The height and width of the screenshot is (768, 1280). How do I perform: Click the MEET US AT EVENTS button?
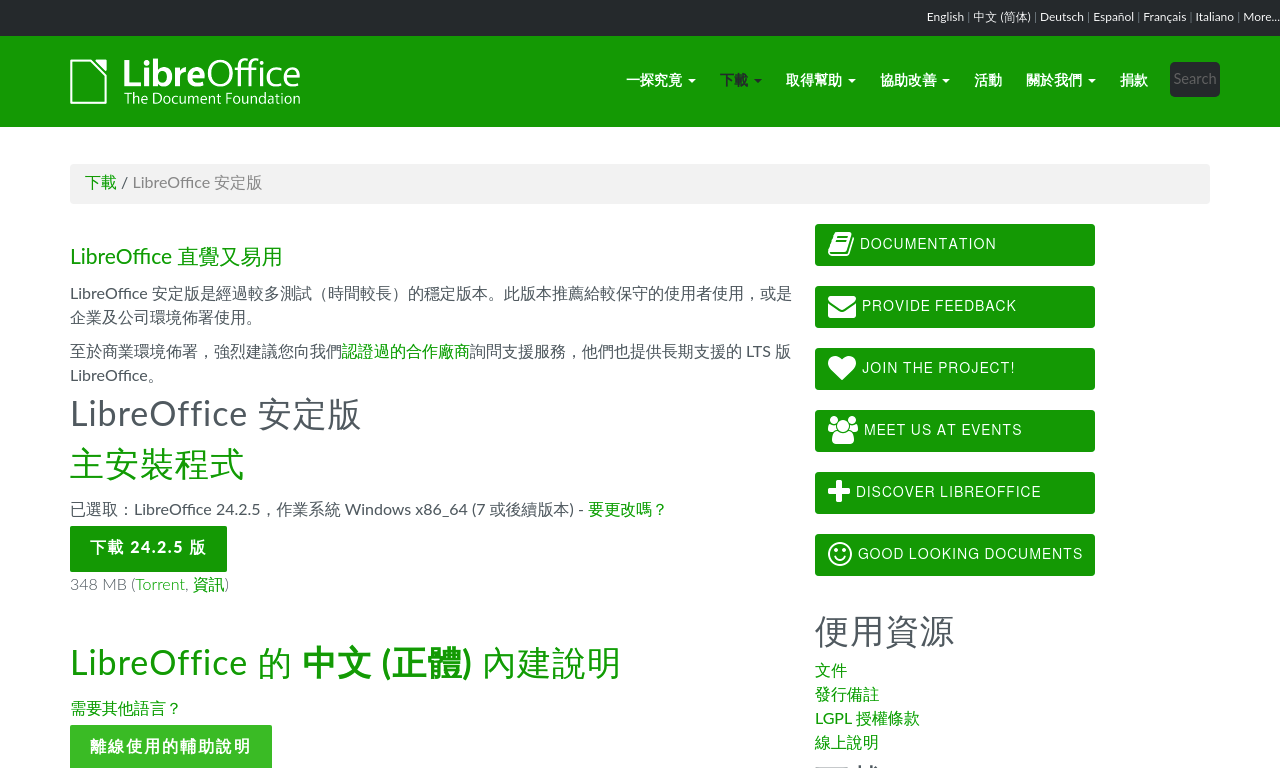click(x=955, y=431)
